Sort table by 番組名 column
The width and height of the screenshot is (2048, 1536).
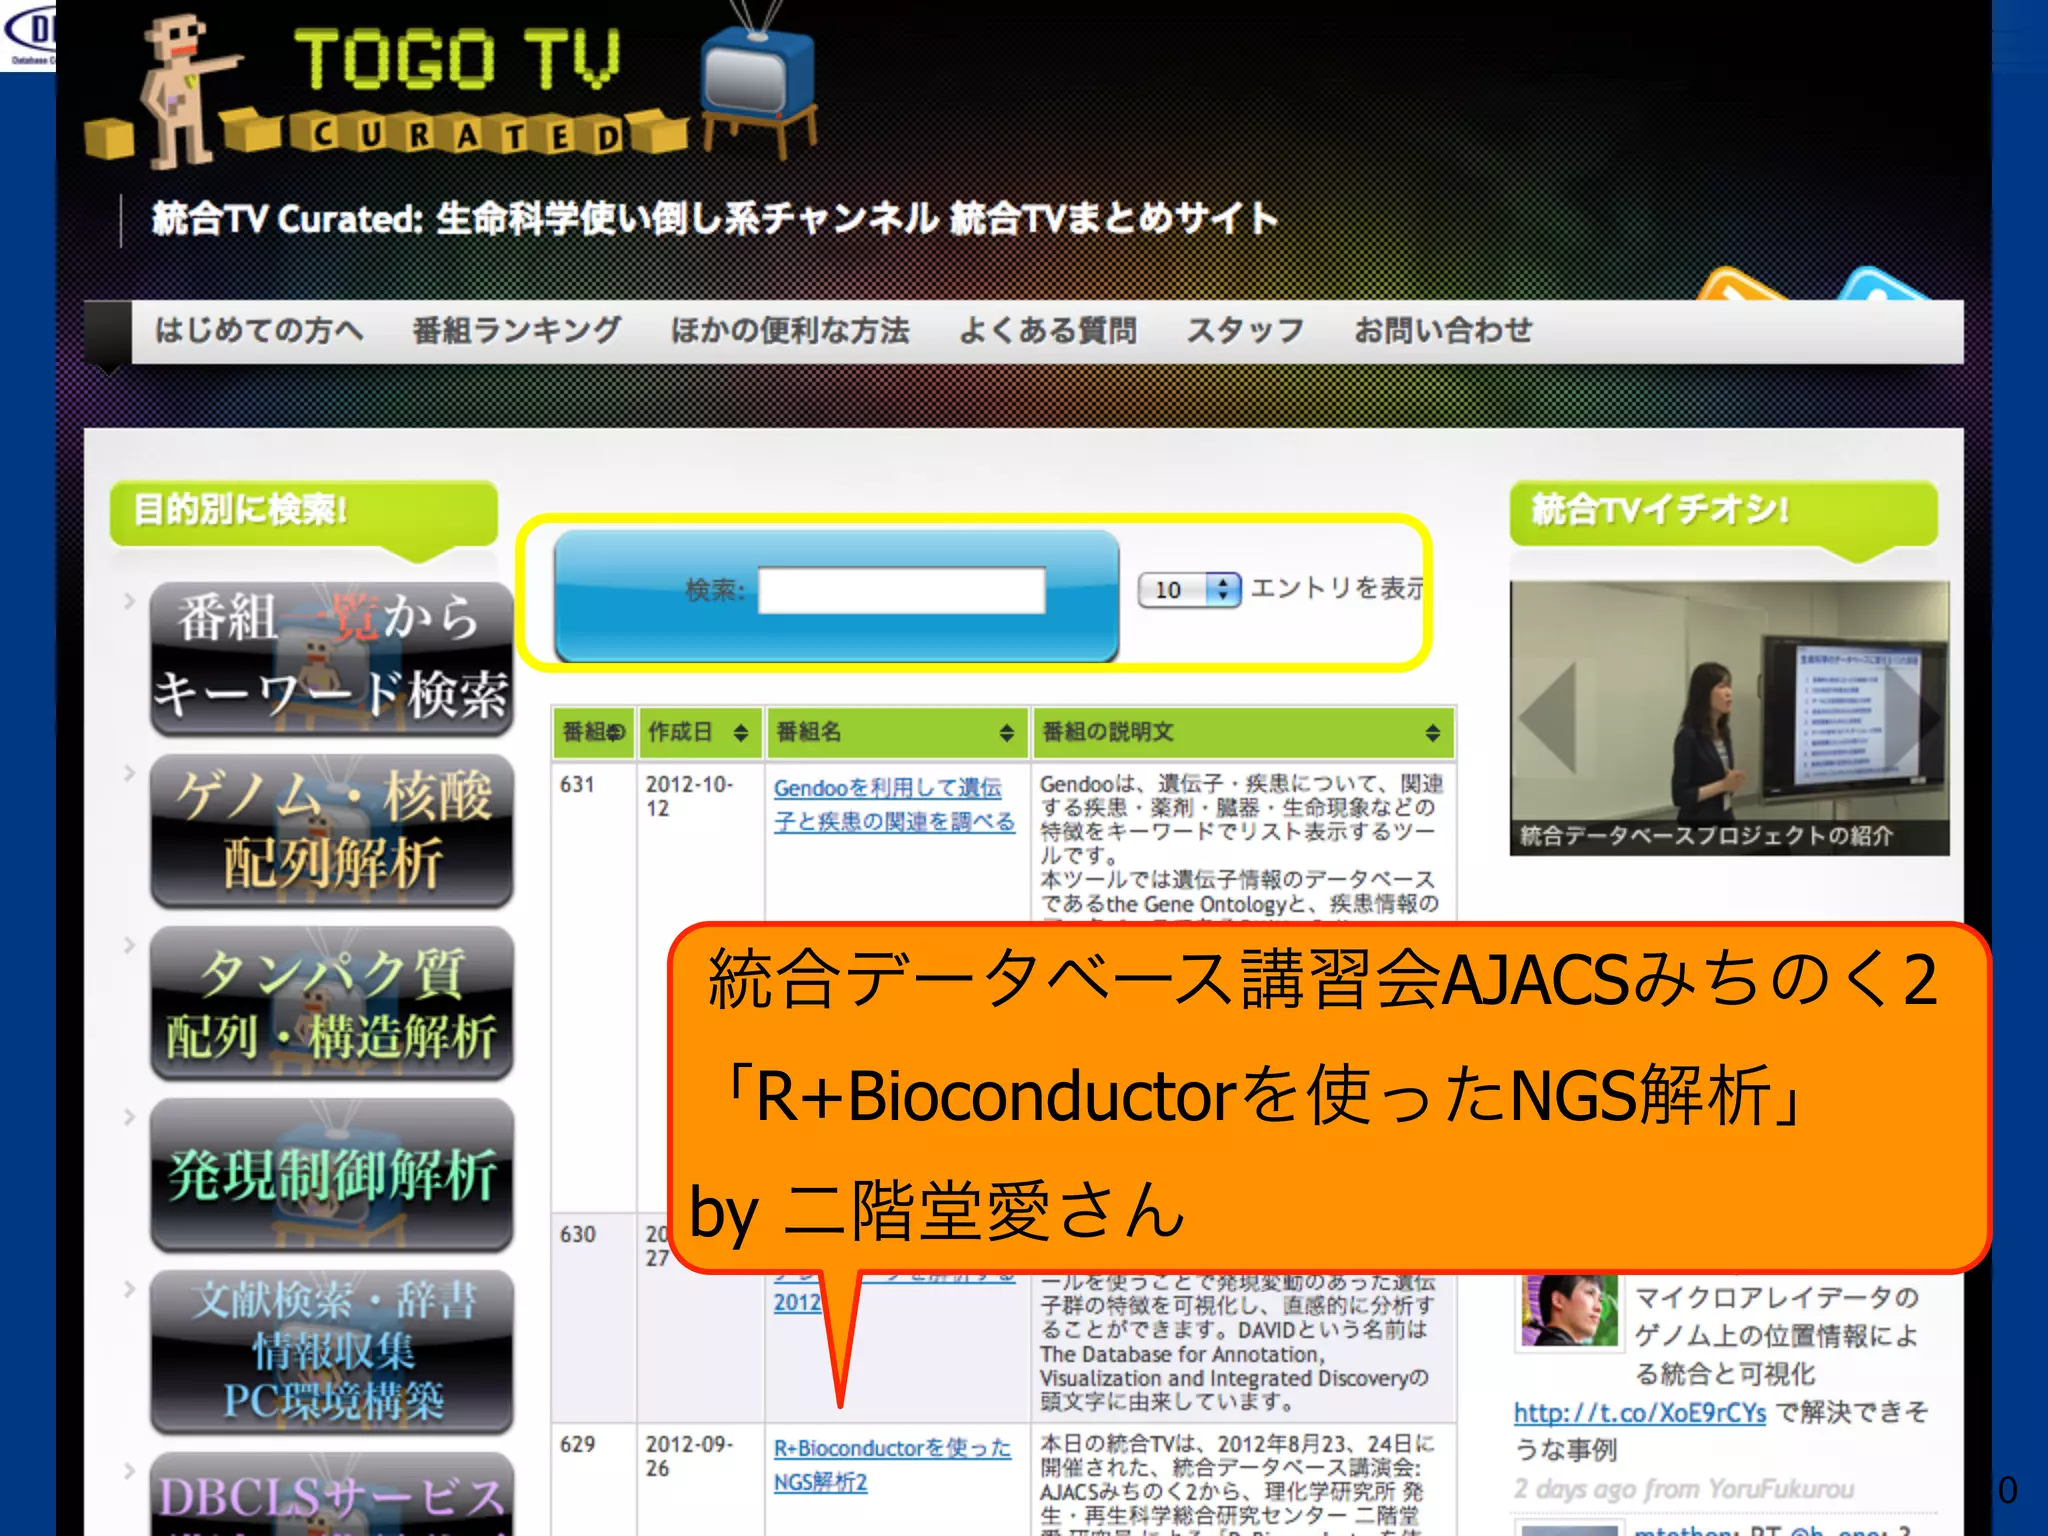896,732
